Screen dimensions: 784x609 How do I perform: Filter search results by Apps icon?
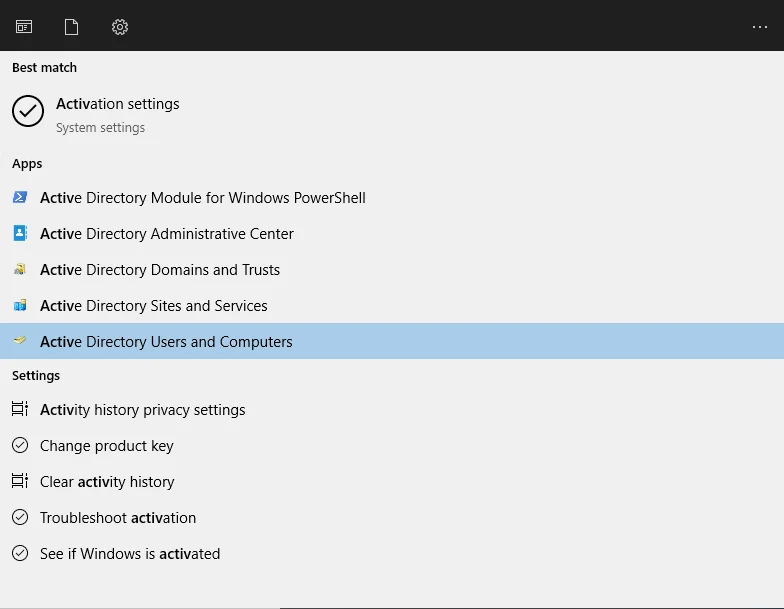[24, 26]
